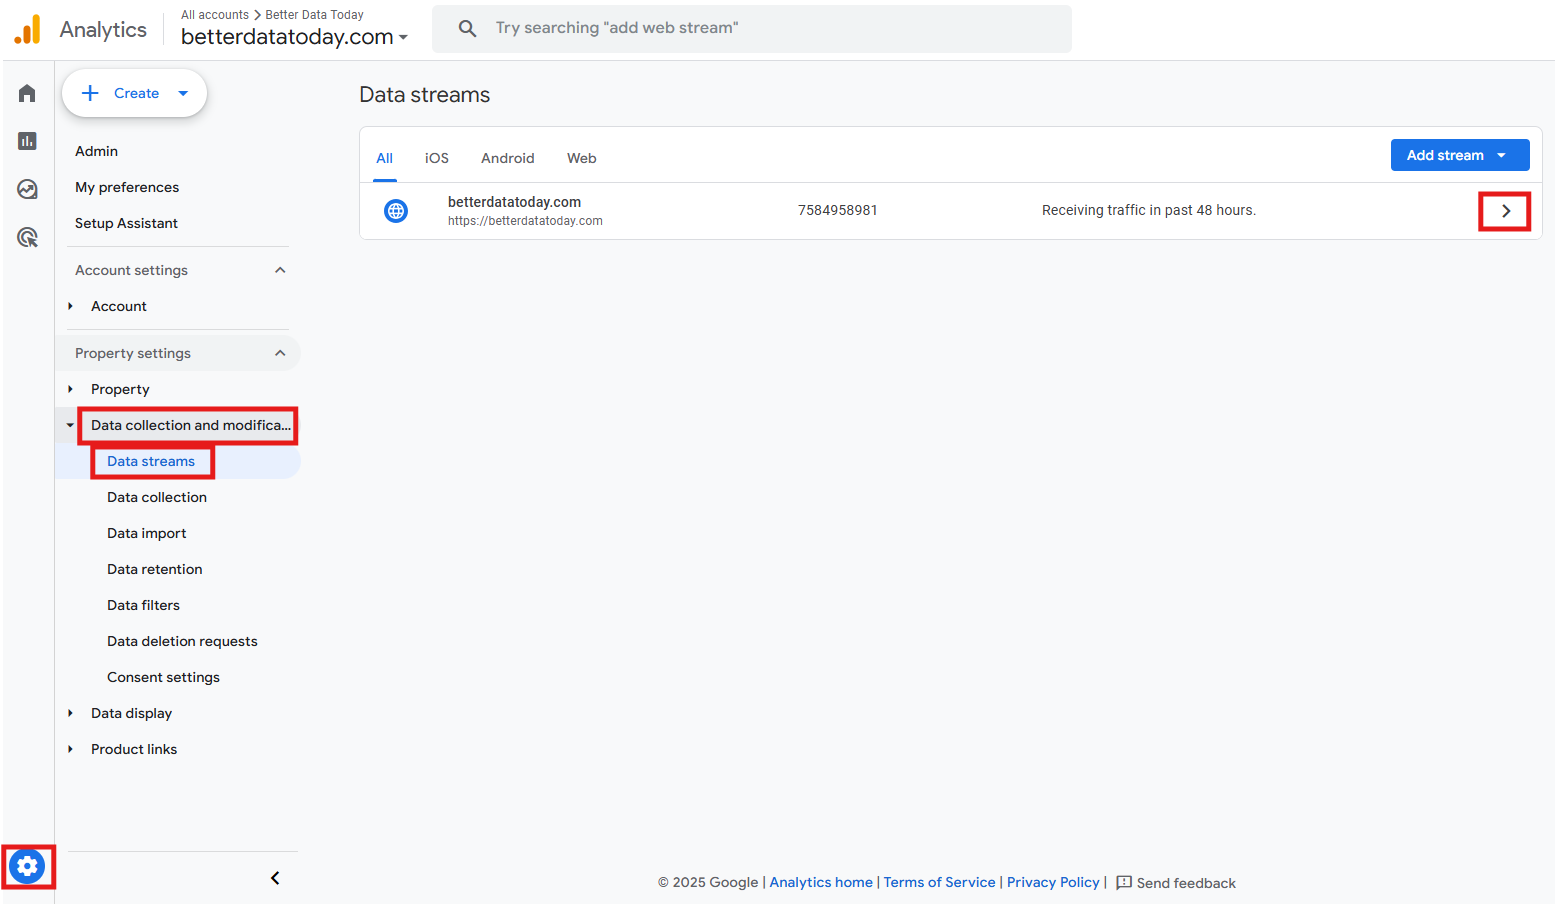Viewport: 1555px width, 904px height.
Task: Switch to the Web tab
Action: pyautogui.click(x=582, y=158)
